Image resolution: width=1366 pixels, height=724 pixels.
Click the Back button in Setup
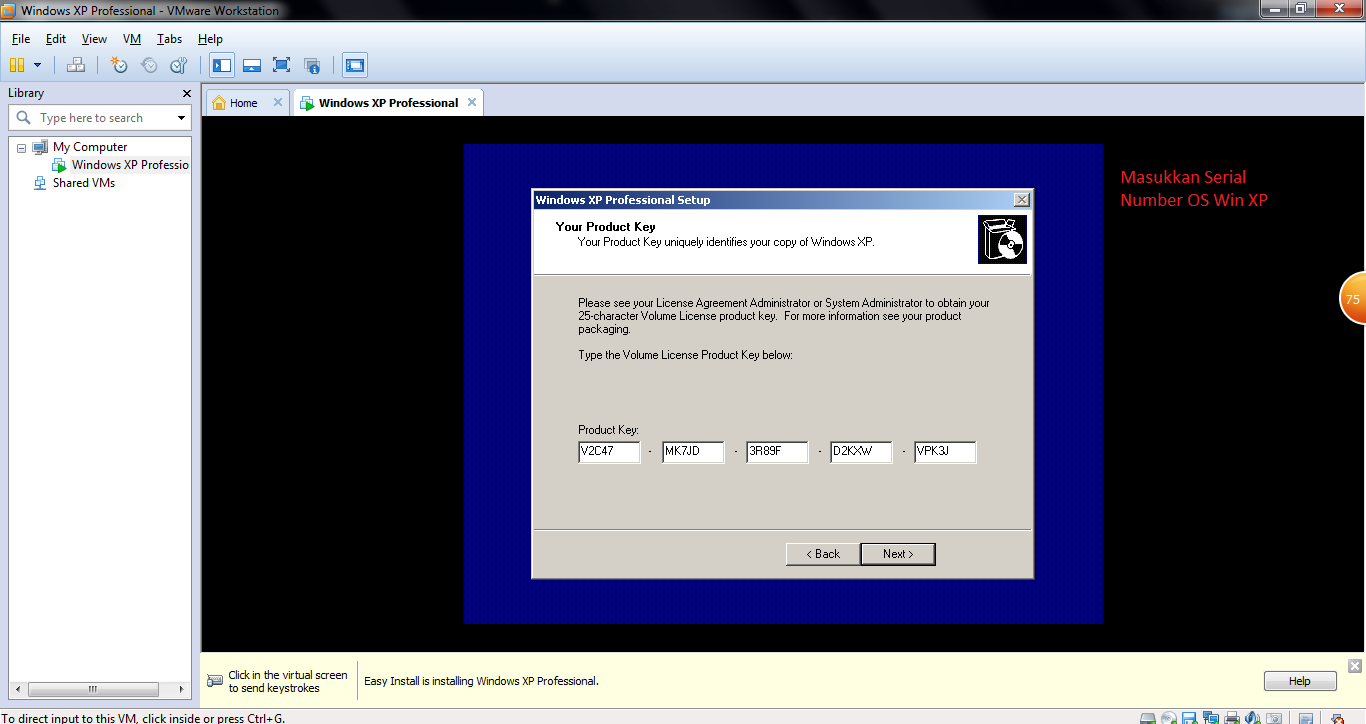click(823, 554)
